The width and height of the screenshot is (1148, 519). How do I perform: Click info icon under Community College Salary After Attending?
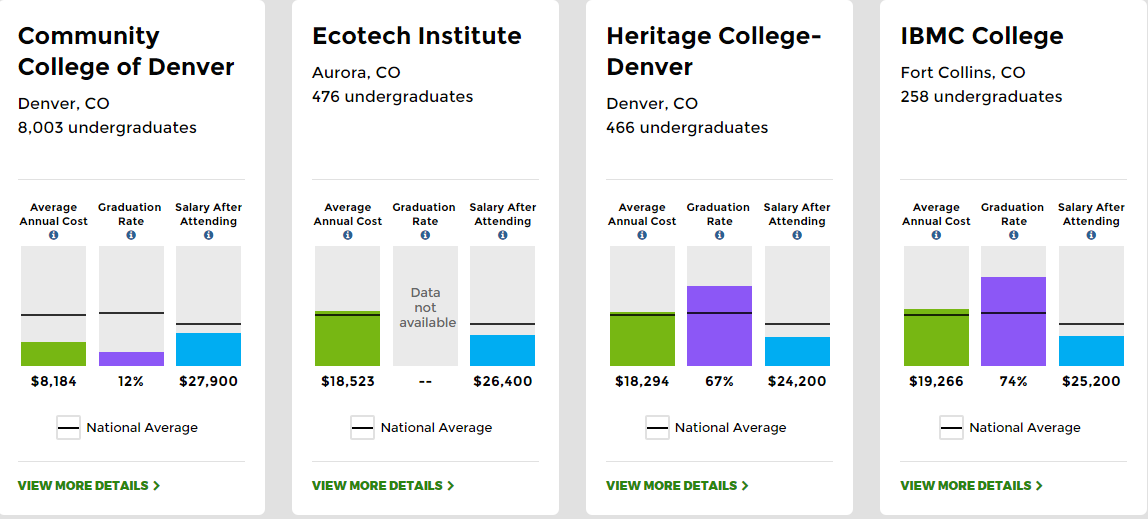click(208, 235)
